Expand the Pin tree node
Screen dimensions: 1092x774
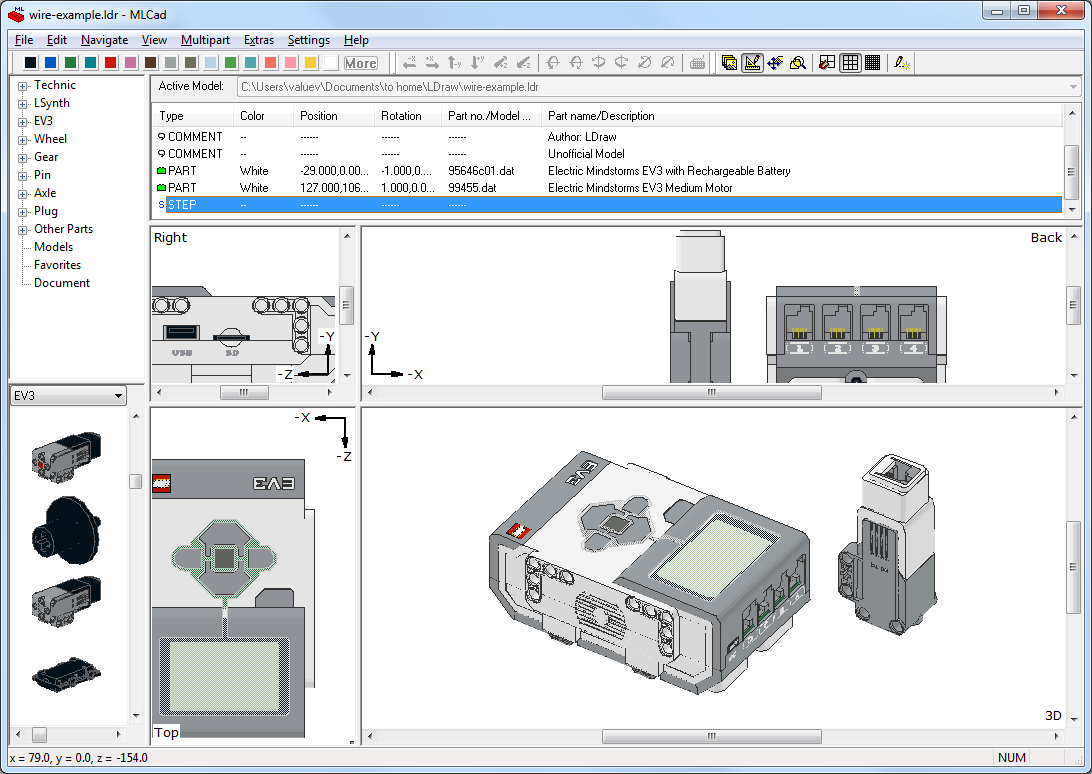pyautogui.click(x=22, y=176)
